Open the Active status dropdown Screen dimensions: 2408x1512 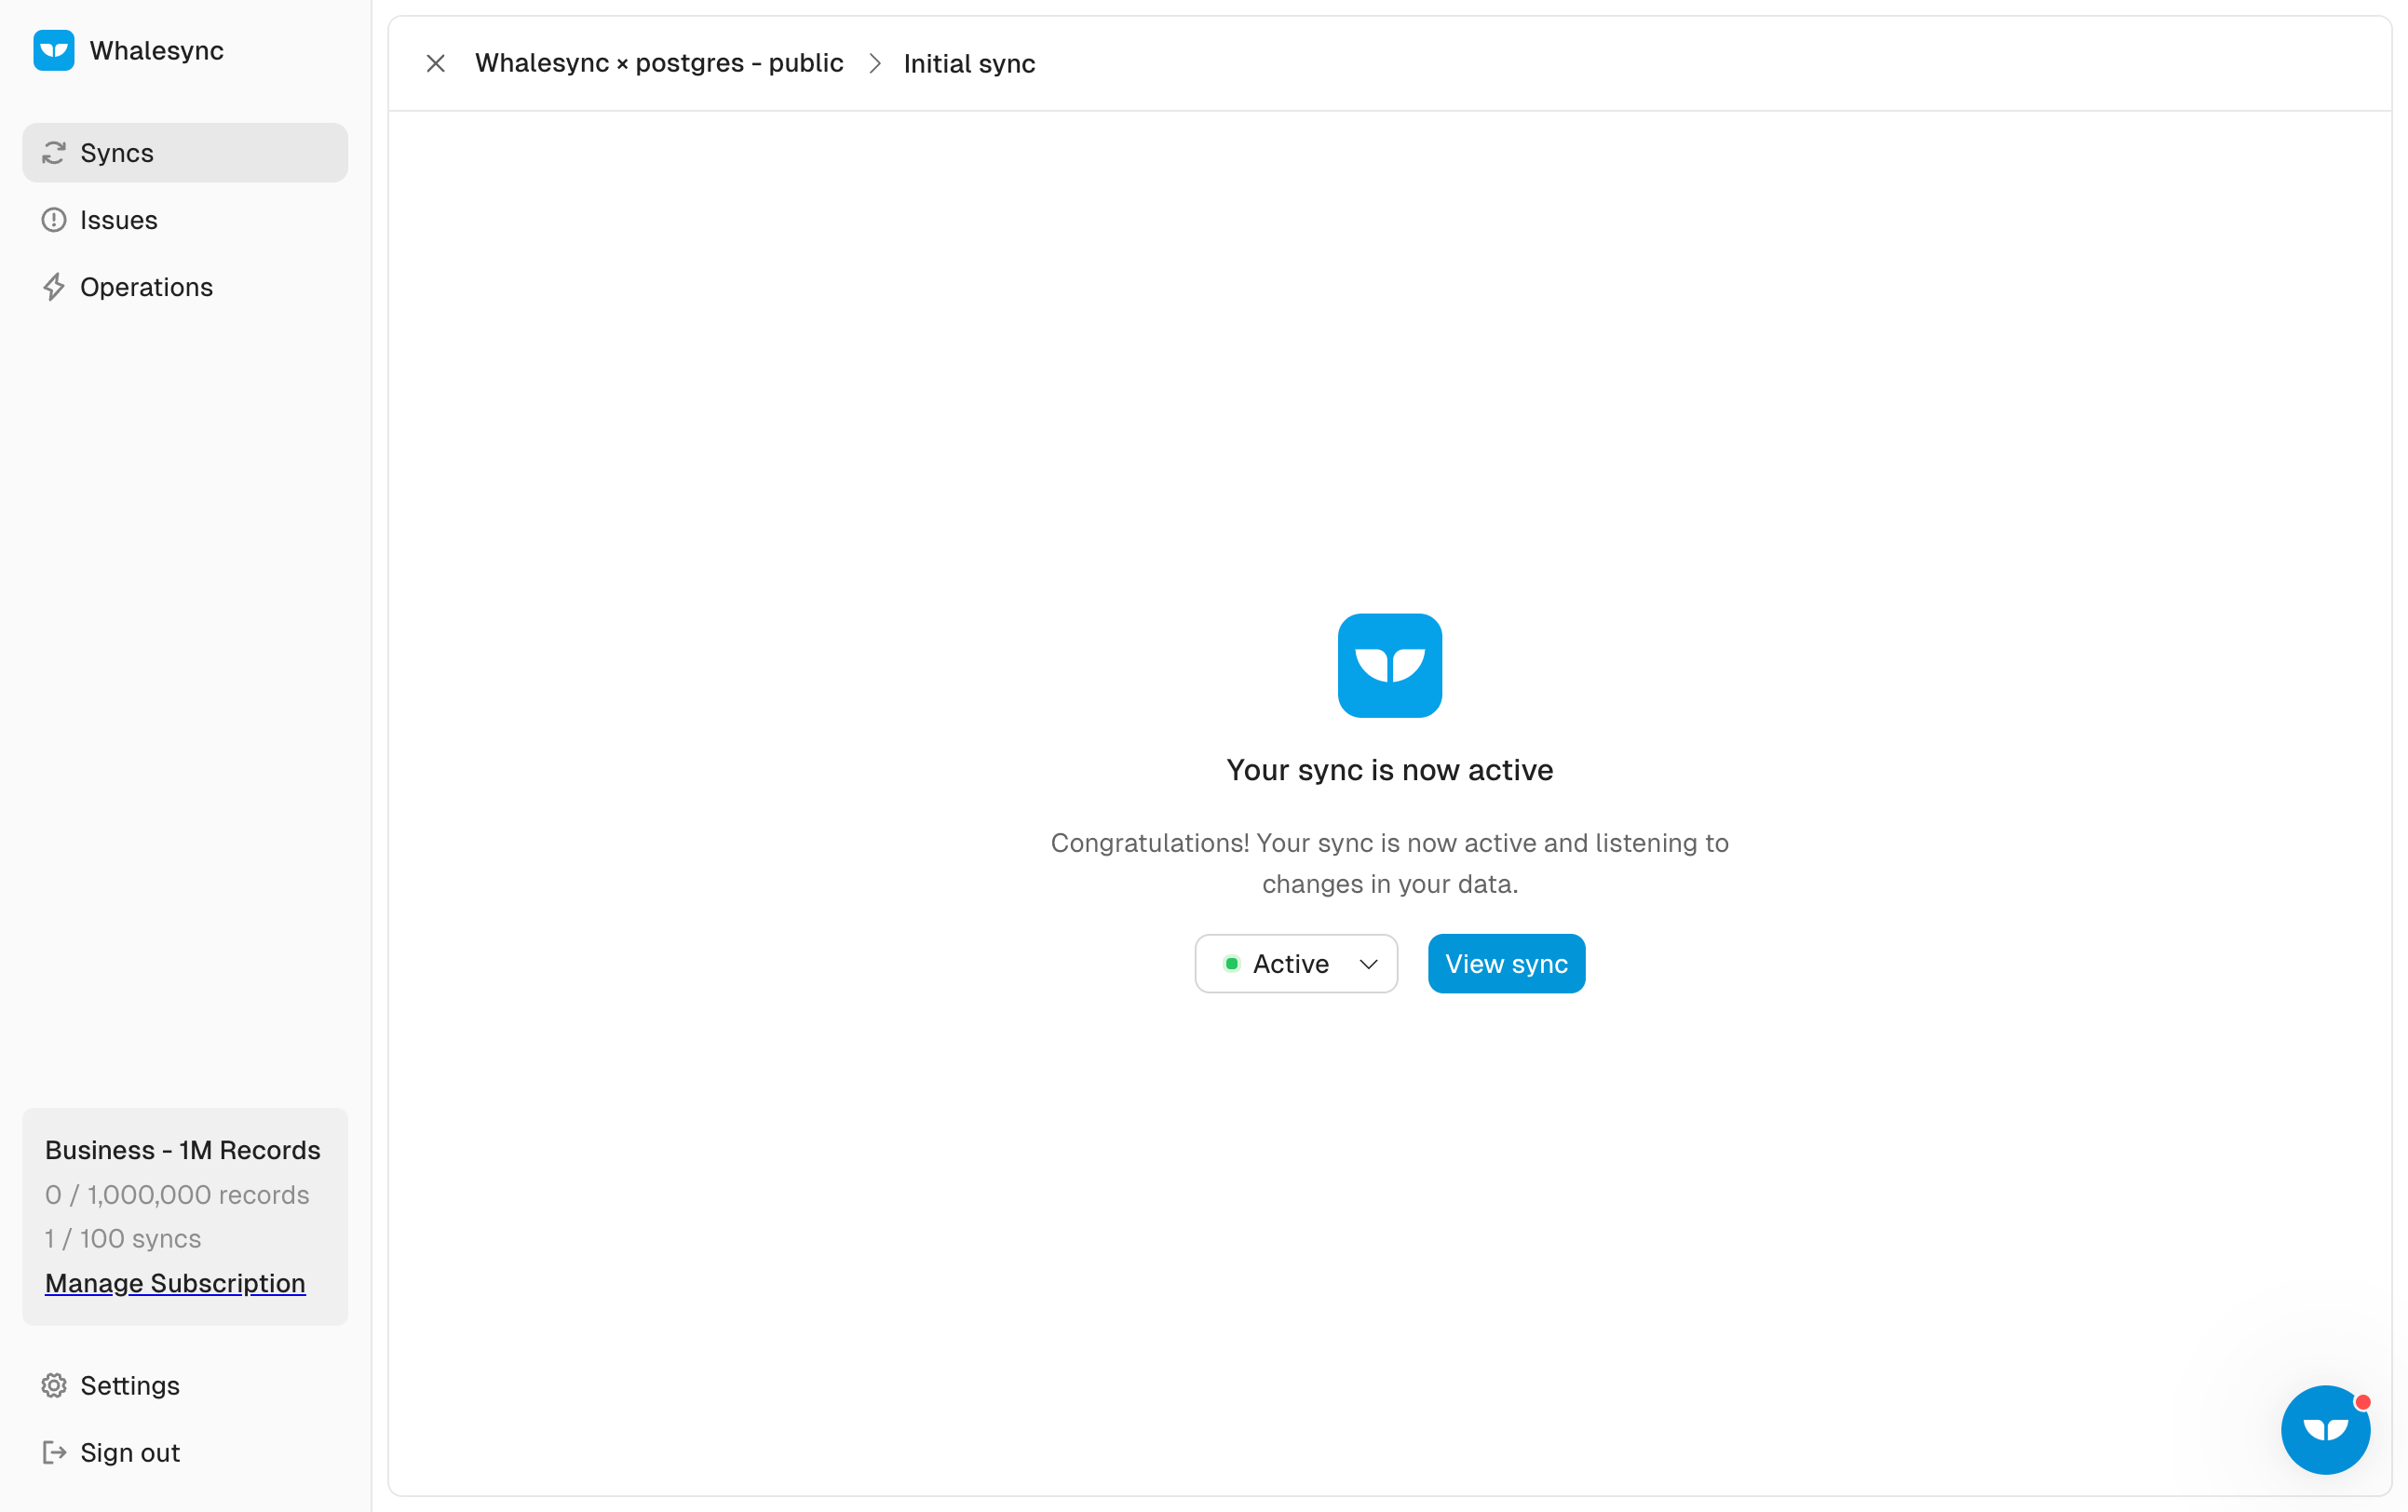[x=1295, y=963]
